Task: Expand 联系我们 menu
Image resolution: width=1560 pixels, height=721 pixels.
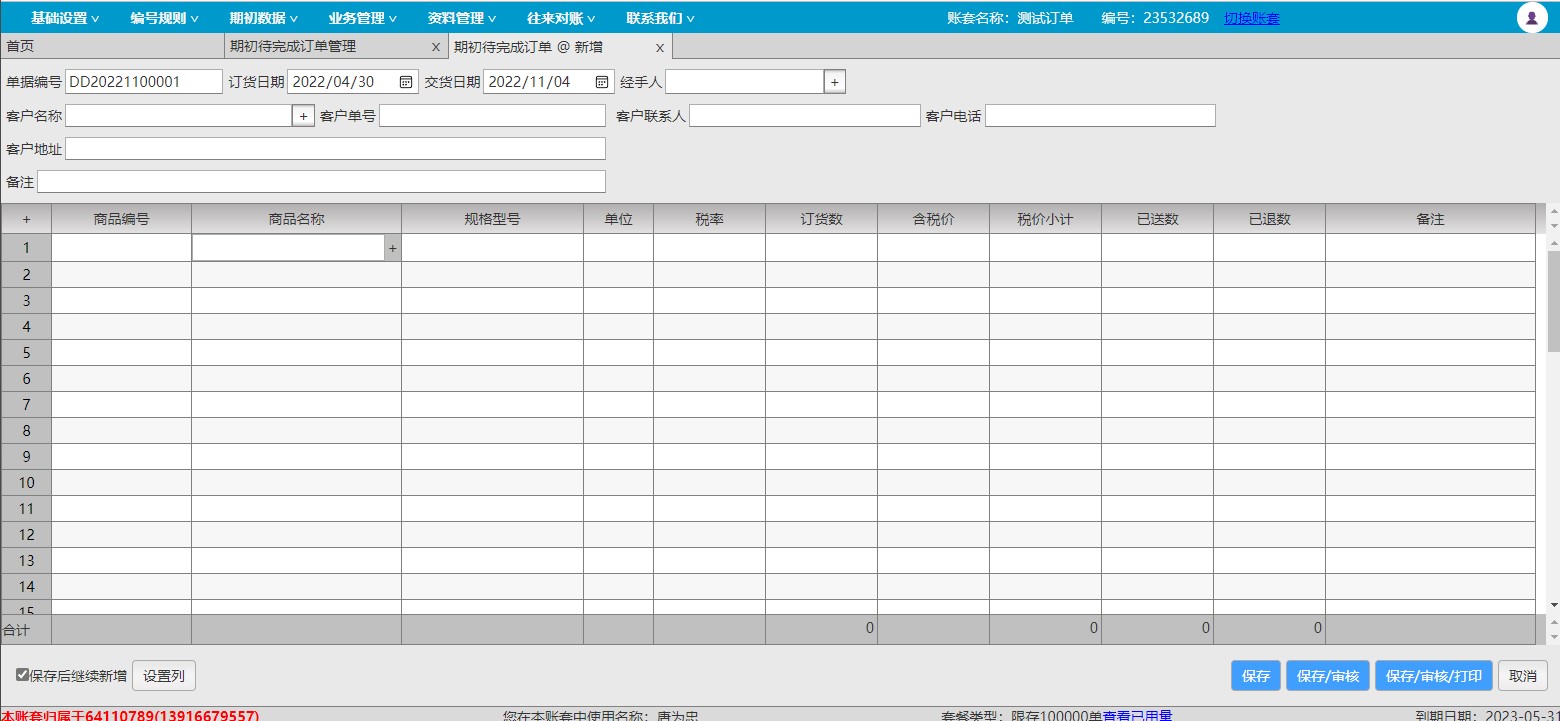Action: tap(661, 18)
